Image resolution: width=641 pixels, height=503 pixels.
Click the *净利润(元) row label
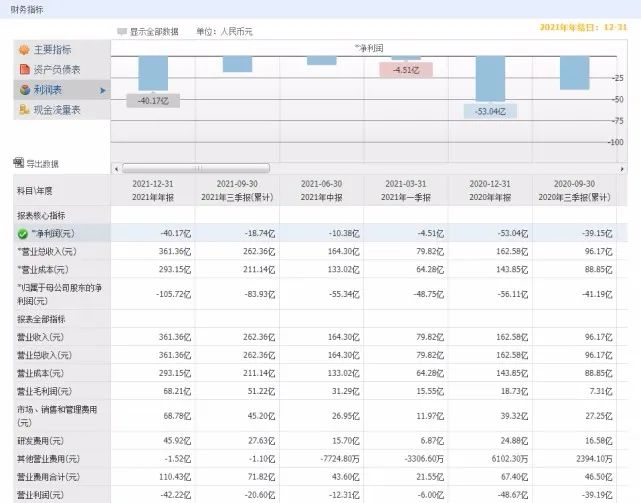53,234
